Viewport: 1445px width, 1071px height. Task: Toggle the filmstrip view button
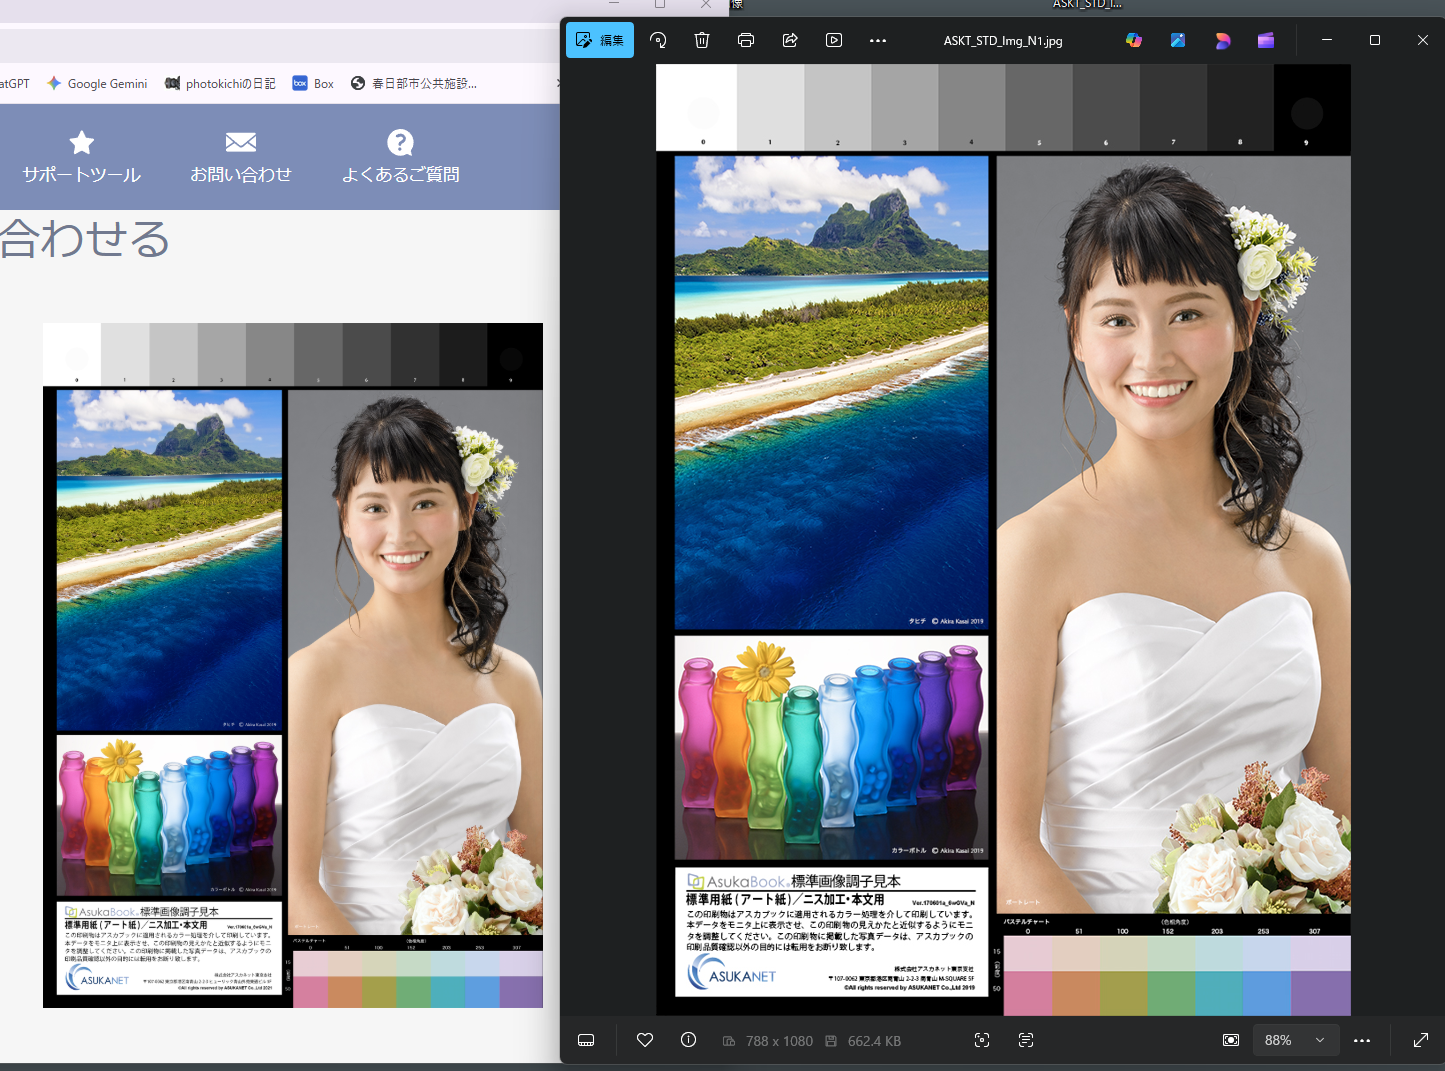click(586, 1040)
